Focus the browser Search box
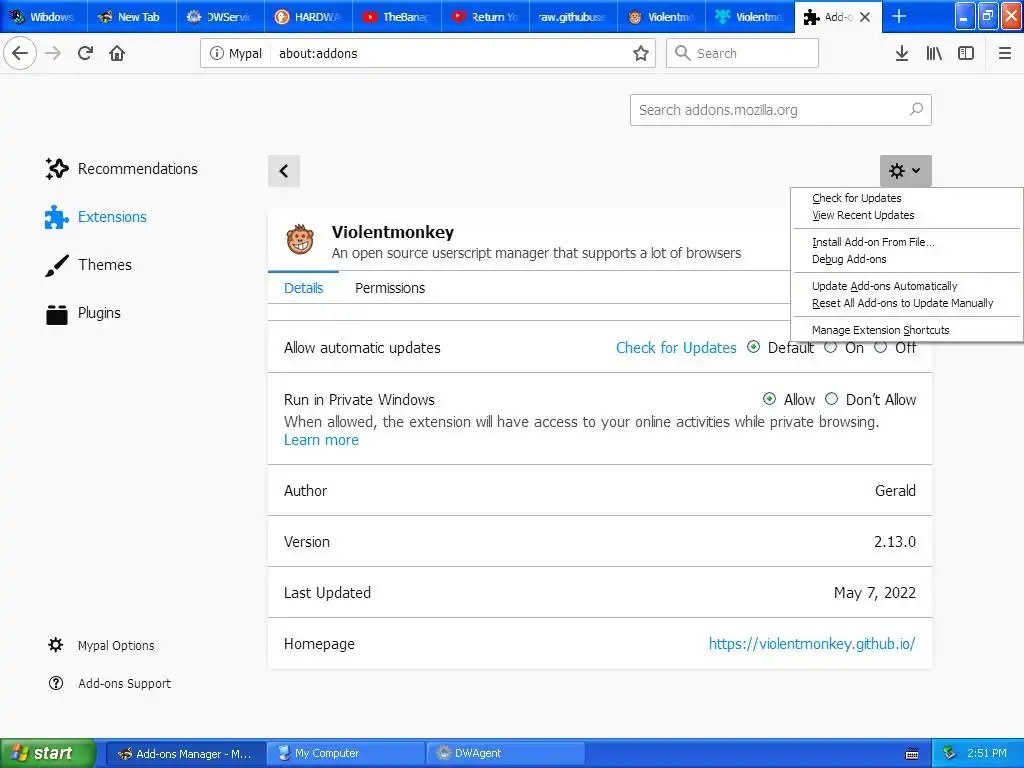Viewport: 1024px width, 768px height. 743,54
